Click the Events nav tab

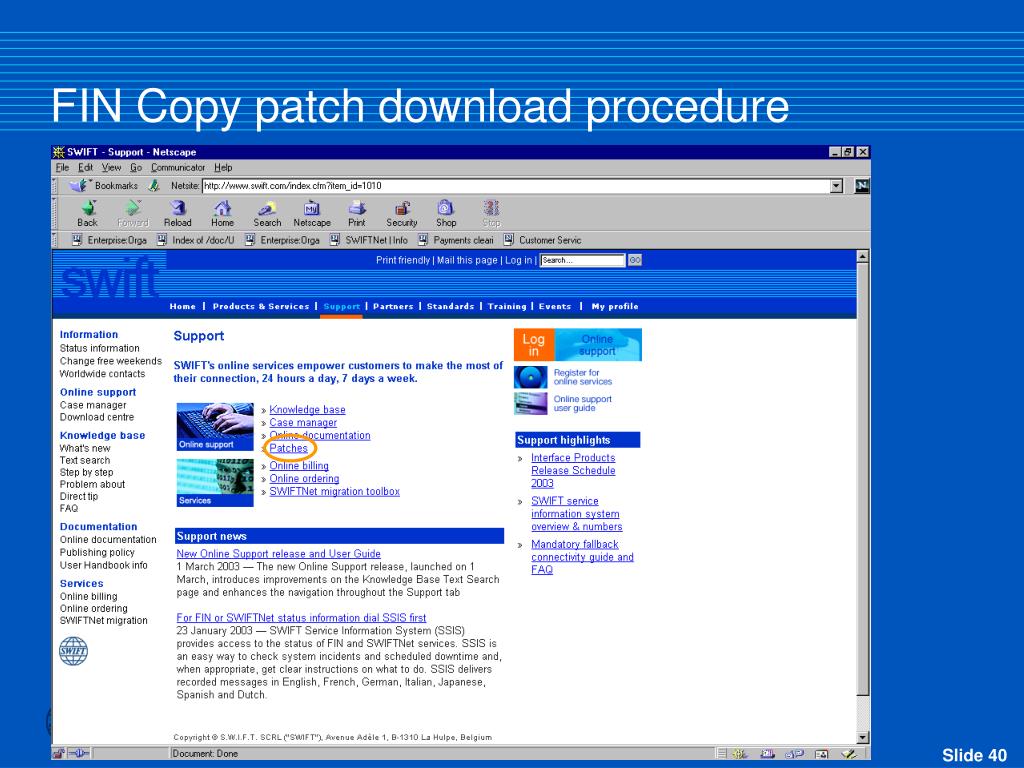pos(555,306)
